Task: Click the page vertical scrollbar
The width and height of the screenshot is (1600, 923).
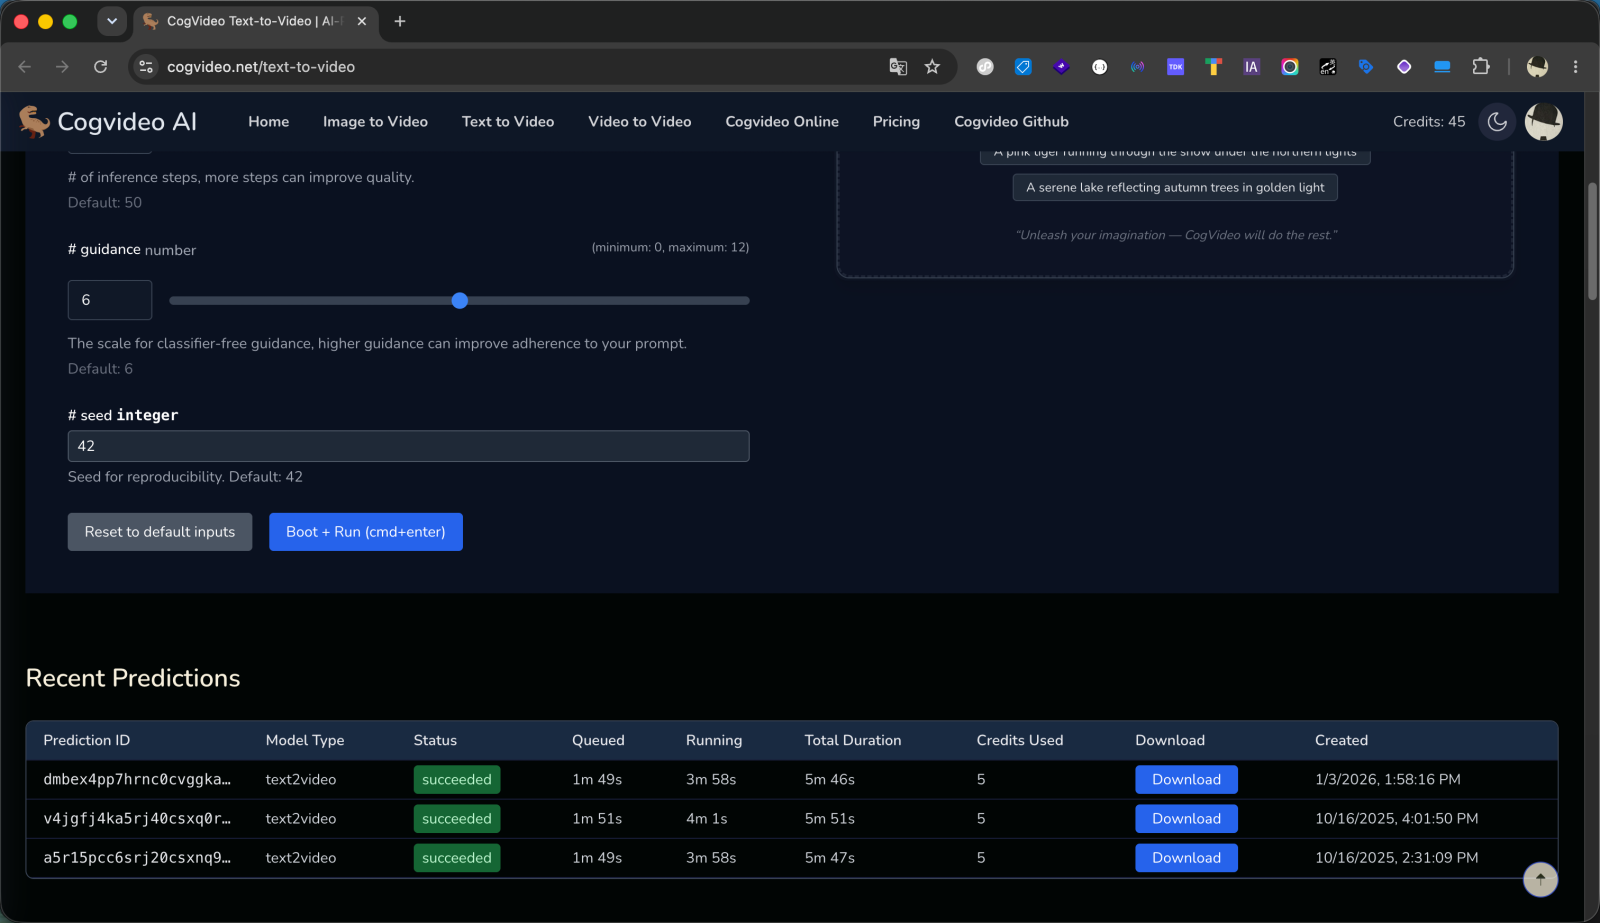Action: pos(1592,240)
